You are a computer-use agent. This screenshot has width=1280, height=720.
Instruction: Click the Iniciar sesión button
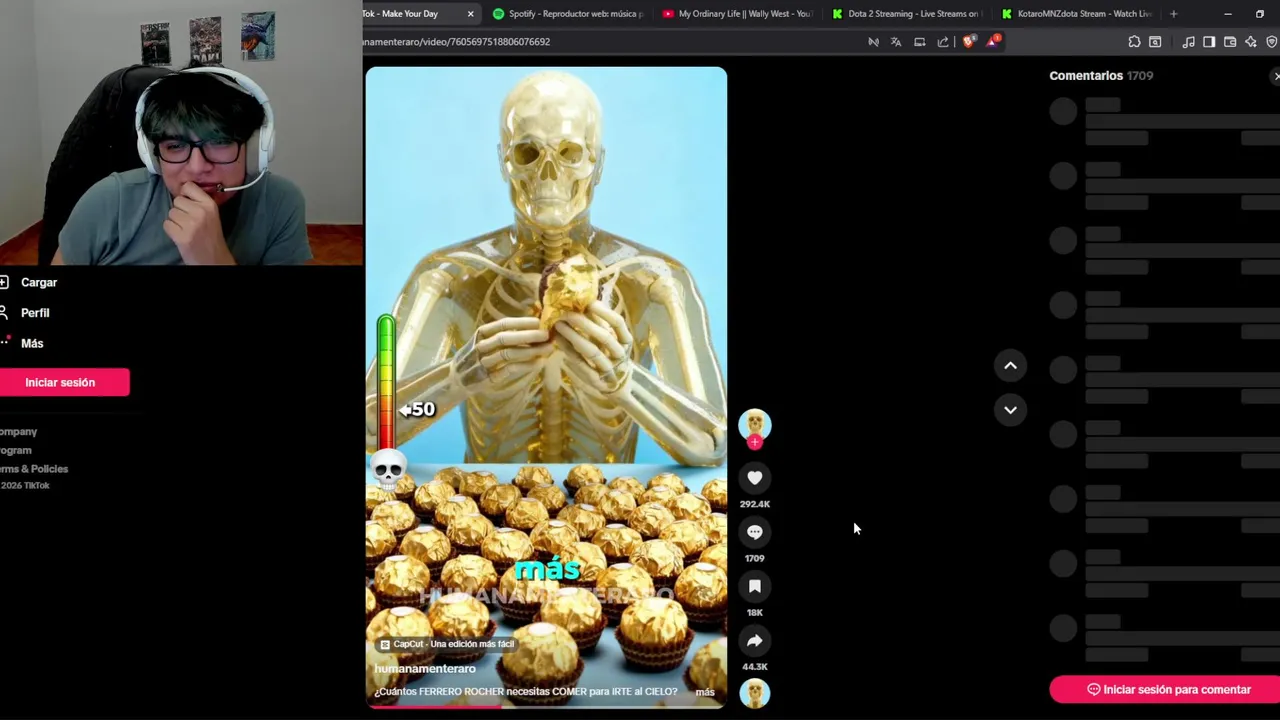[x=62, y=382]
